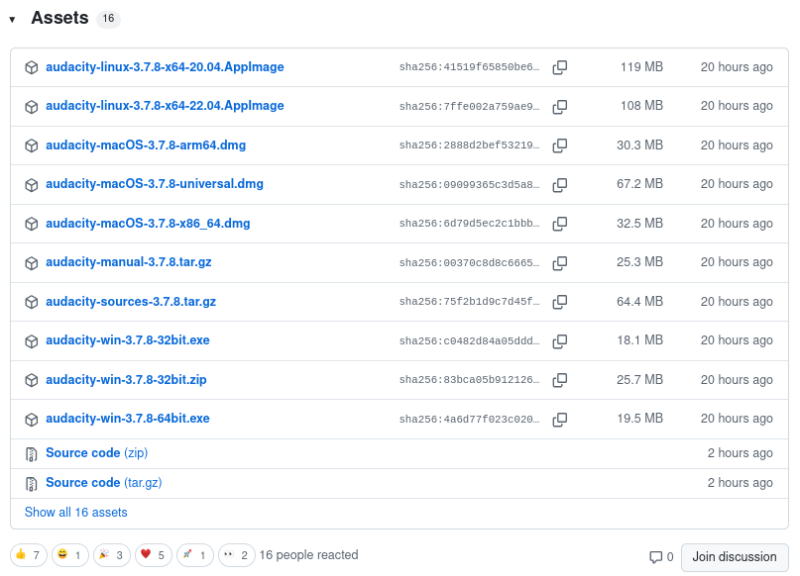Copy sha256 hash for macOS x86_64 dmg
The width and height of the screenshot is (800, 576).
click(x=560, y=223)
